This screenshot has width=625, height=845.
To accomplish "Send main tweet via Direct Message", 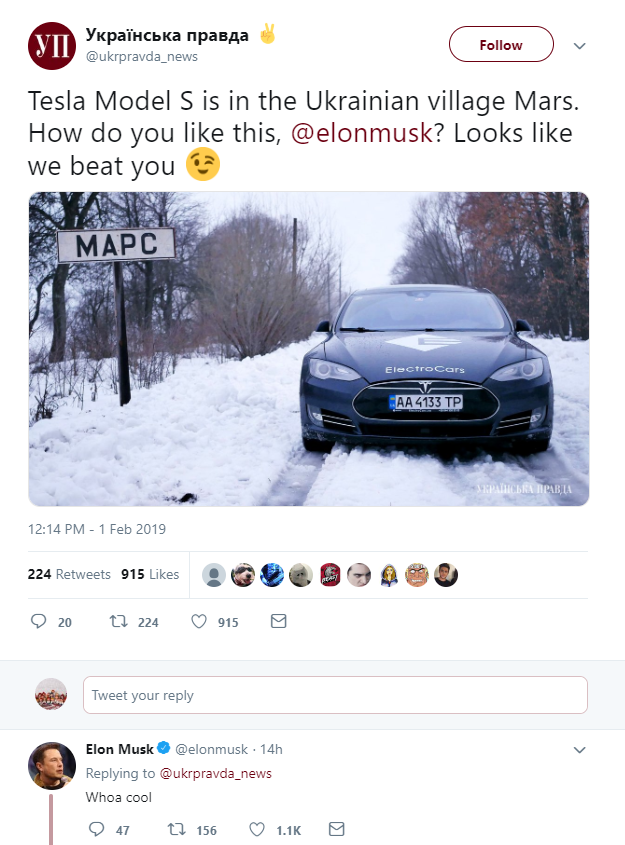I will [279, 622].
